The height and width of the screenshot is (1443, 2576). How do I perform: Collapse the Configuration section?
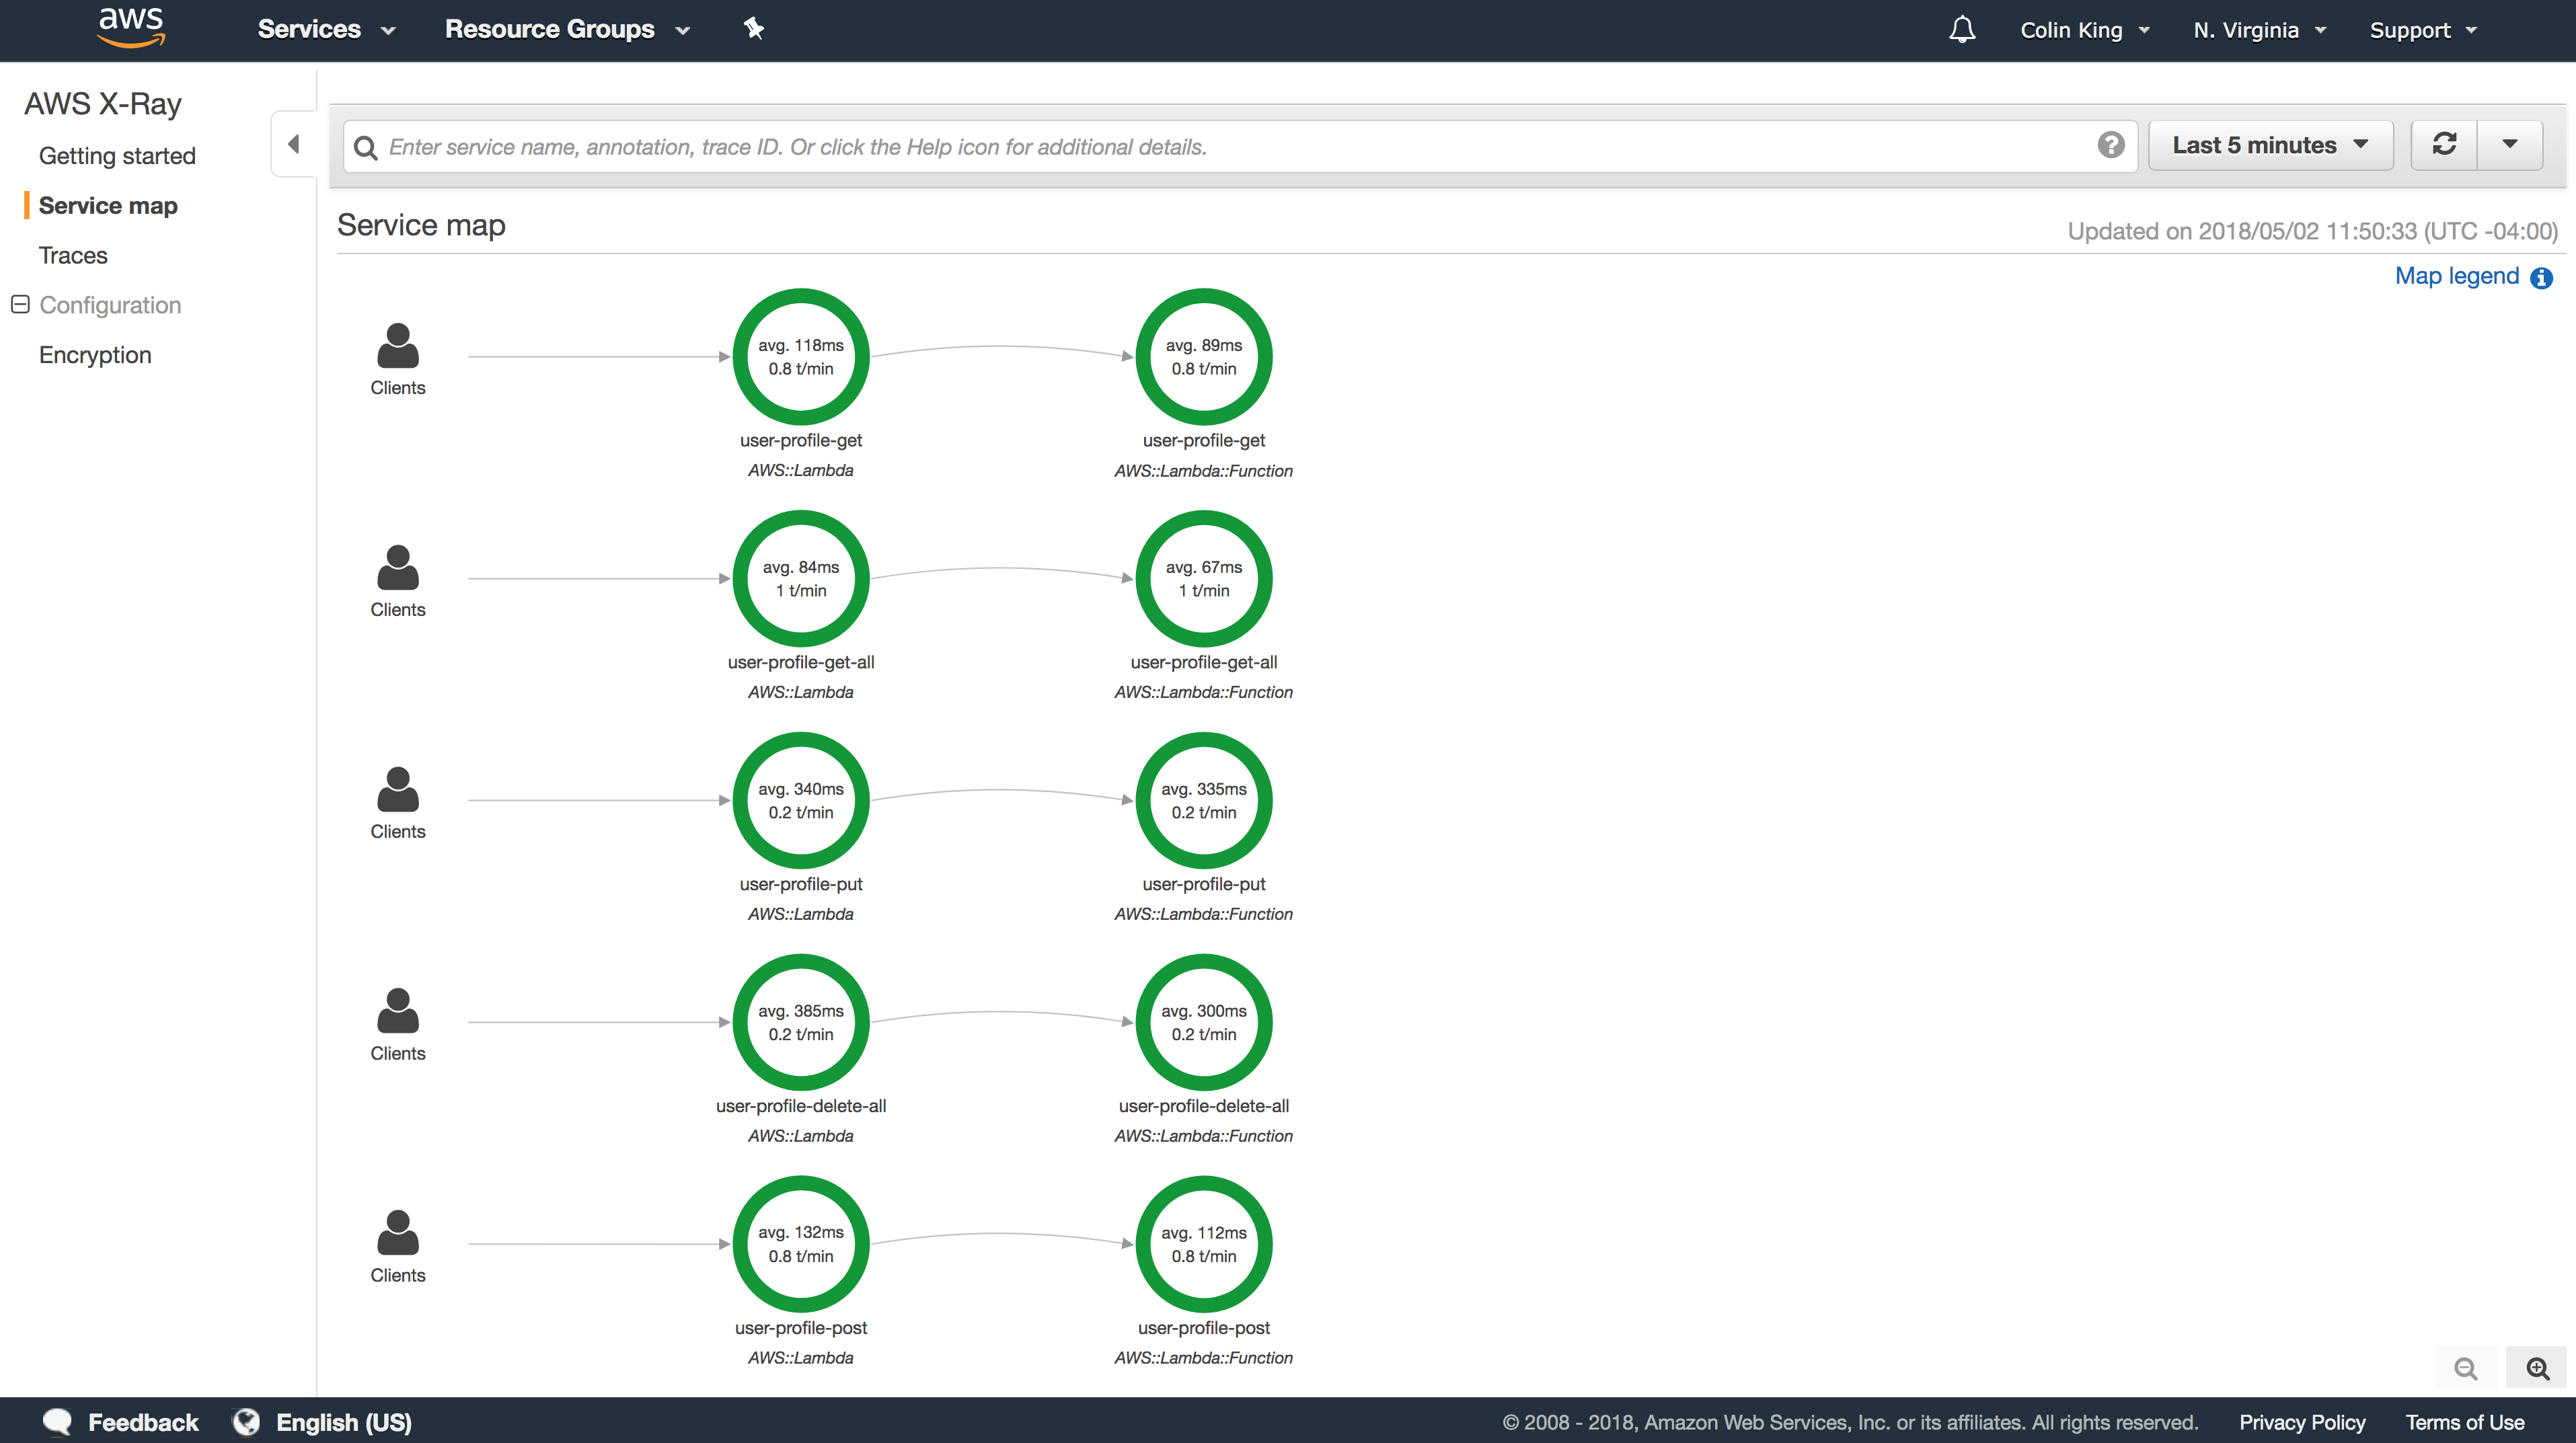click(x=20, y=304)
